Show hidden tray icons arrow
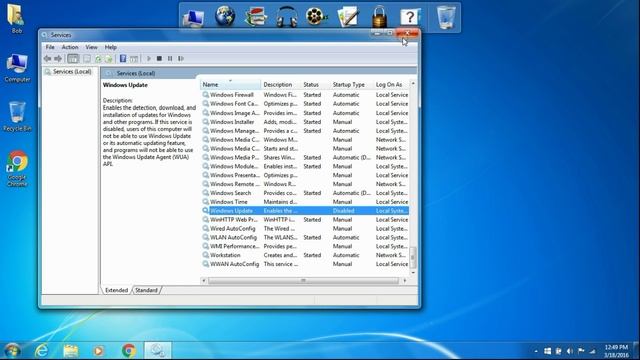 536,351
